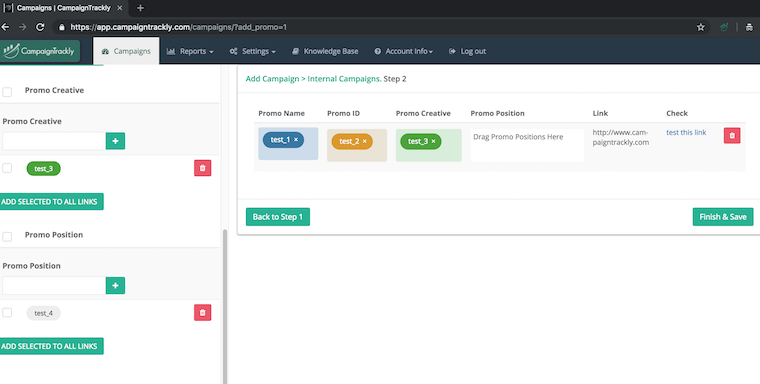Click the Add Campaign breadcrumb link
This screenshot has width=760, height=384.
click(272, 79)
